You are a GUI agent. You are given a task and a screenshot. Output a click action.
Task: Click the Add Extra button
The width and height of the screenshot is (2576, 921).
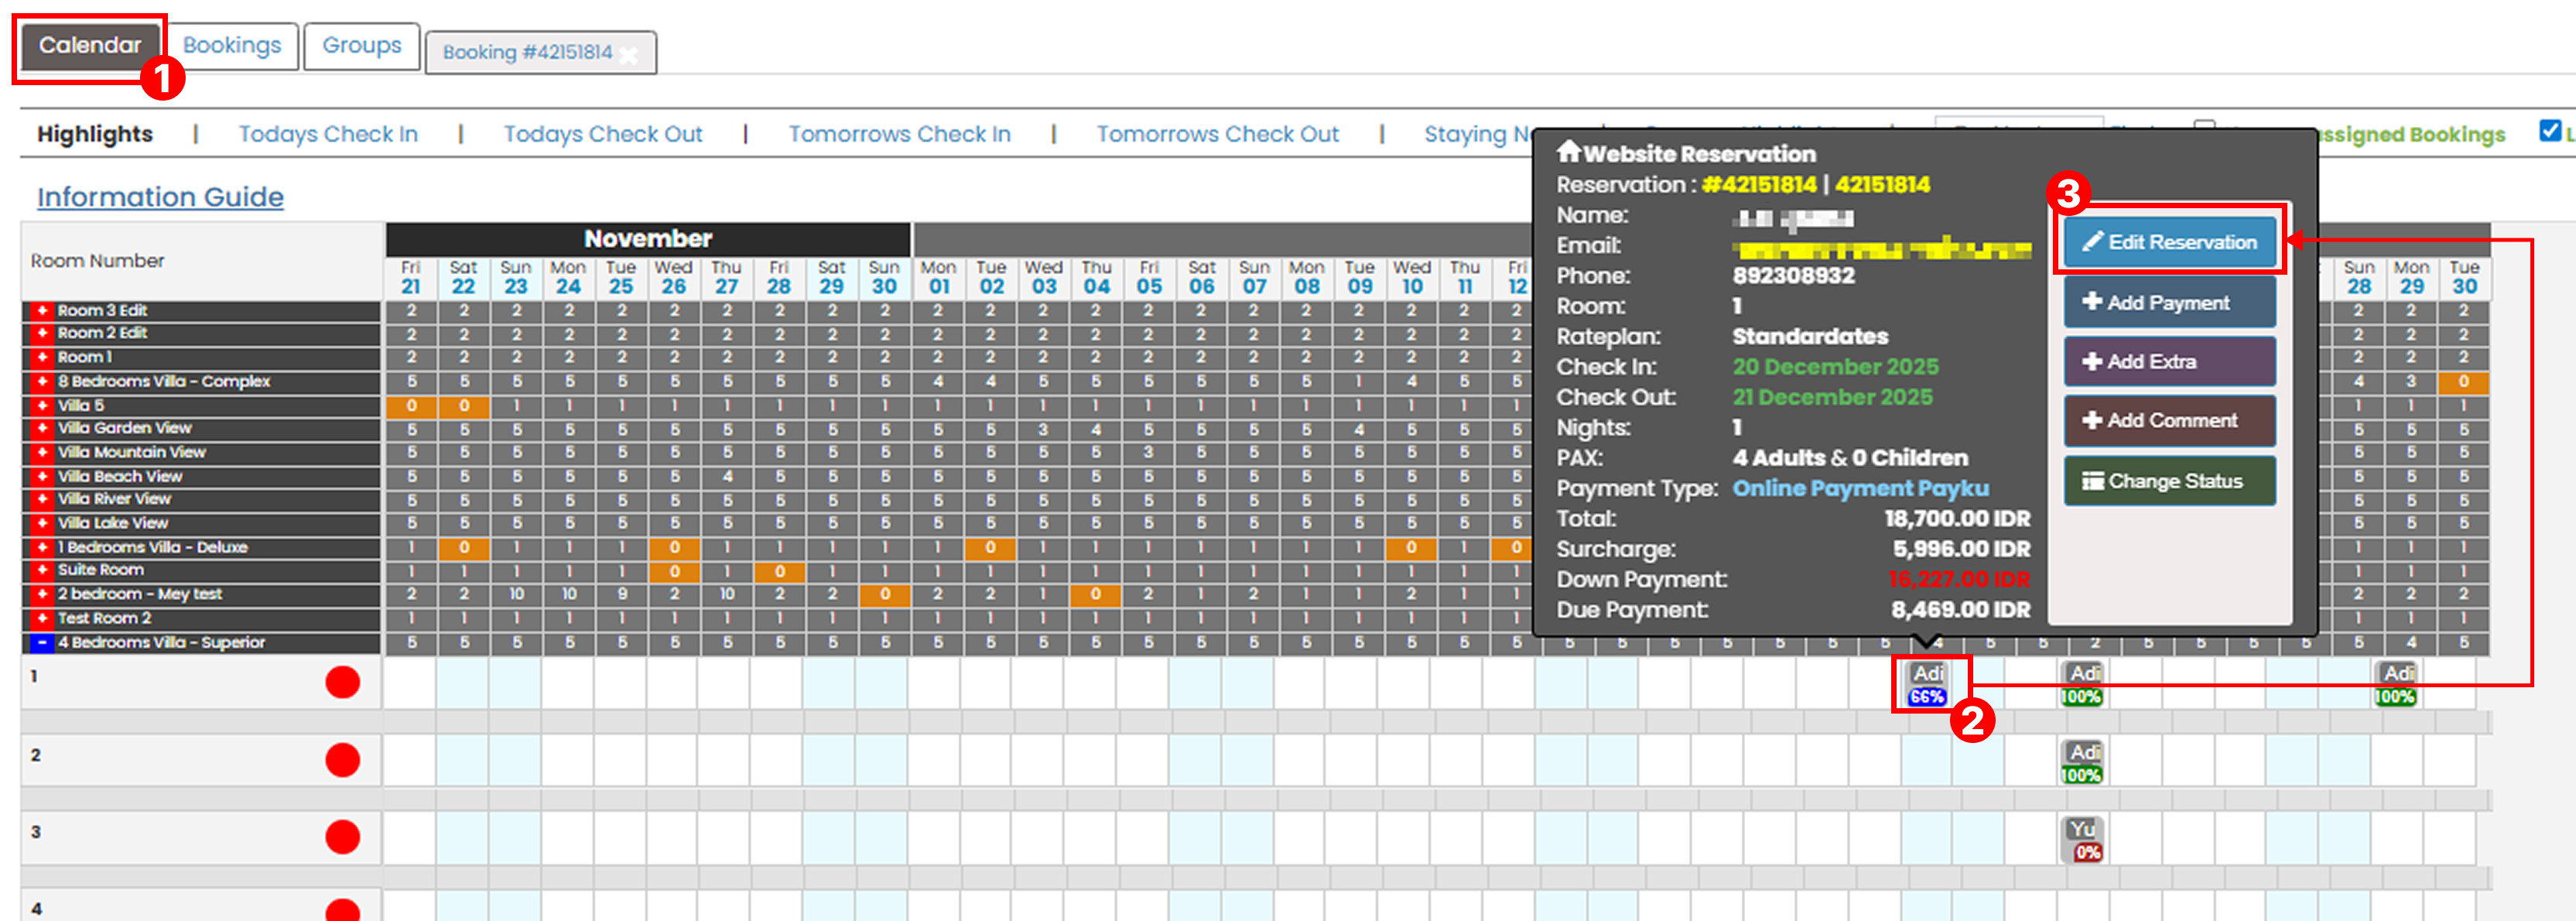pos(2170,362)
